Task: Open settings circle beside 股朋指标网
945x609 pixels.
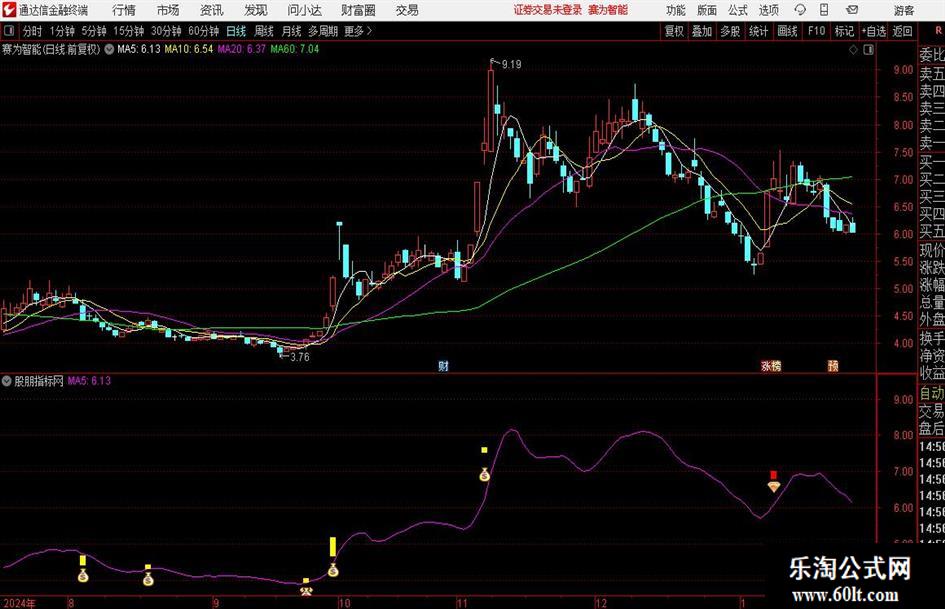Action: (7, 381)
